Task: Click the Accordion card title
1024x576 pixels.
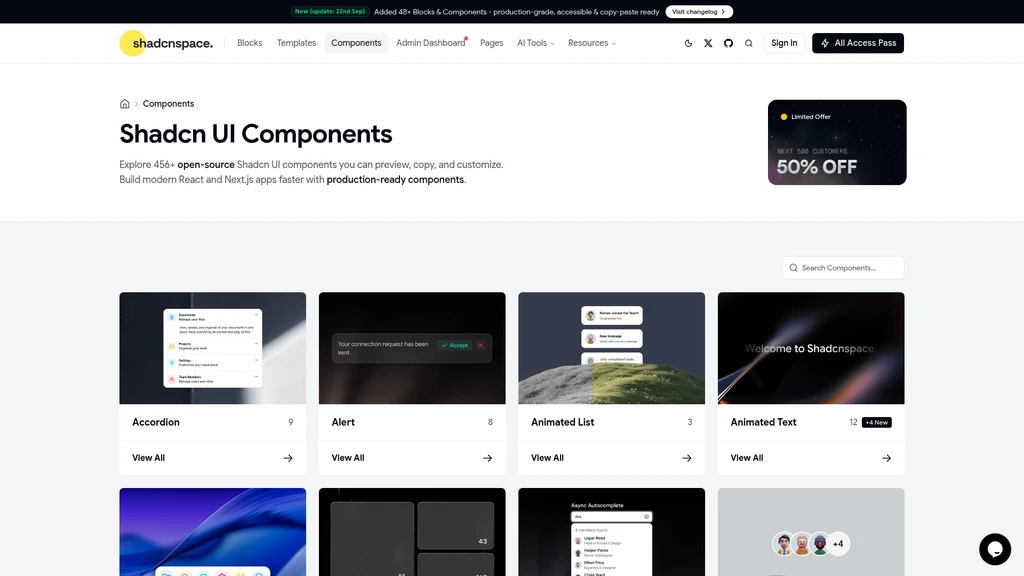Action: [156, 423]
